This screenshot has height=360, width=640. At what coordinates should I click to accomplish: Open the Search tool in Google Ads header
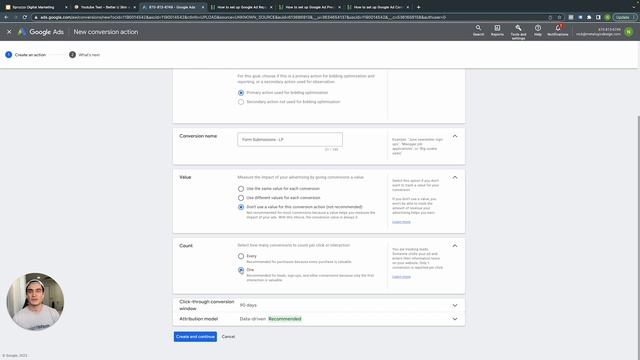click(x=478, y=30)
